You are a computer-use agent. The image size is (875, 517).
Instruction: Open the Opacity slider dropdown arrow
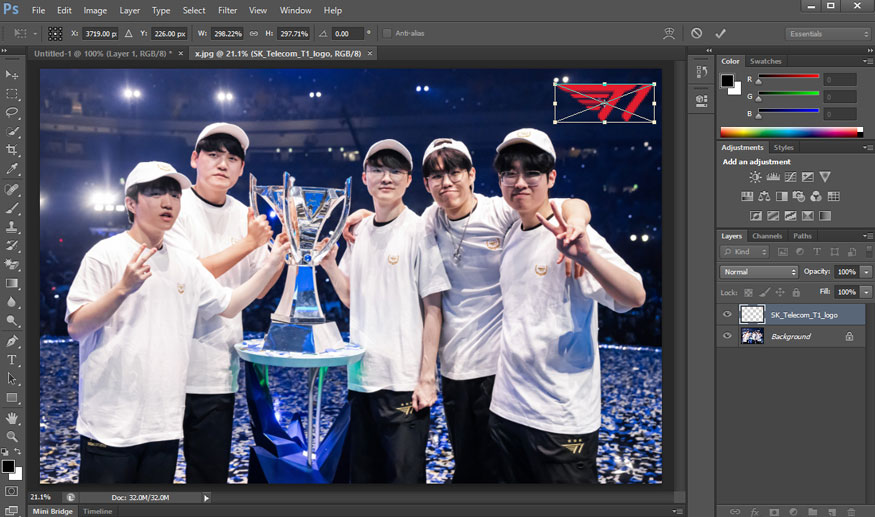pos(866,272)
